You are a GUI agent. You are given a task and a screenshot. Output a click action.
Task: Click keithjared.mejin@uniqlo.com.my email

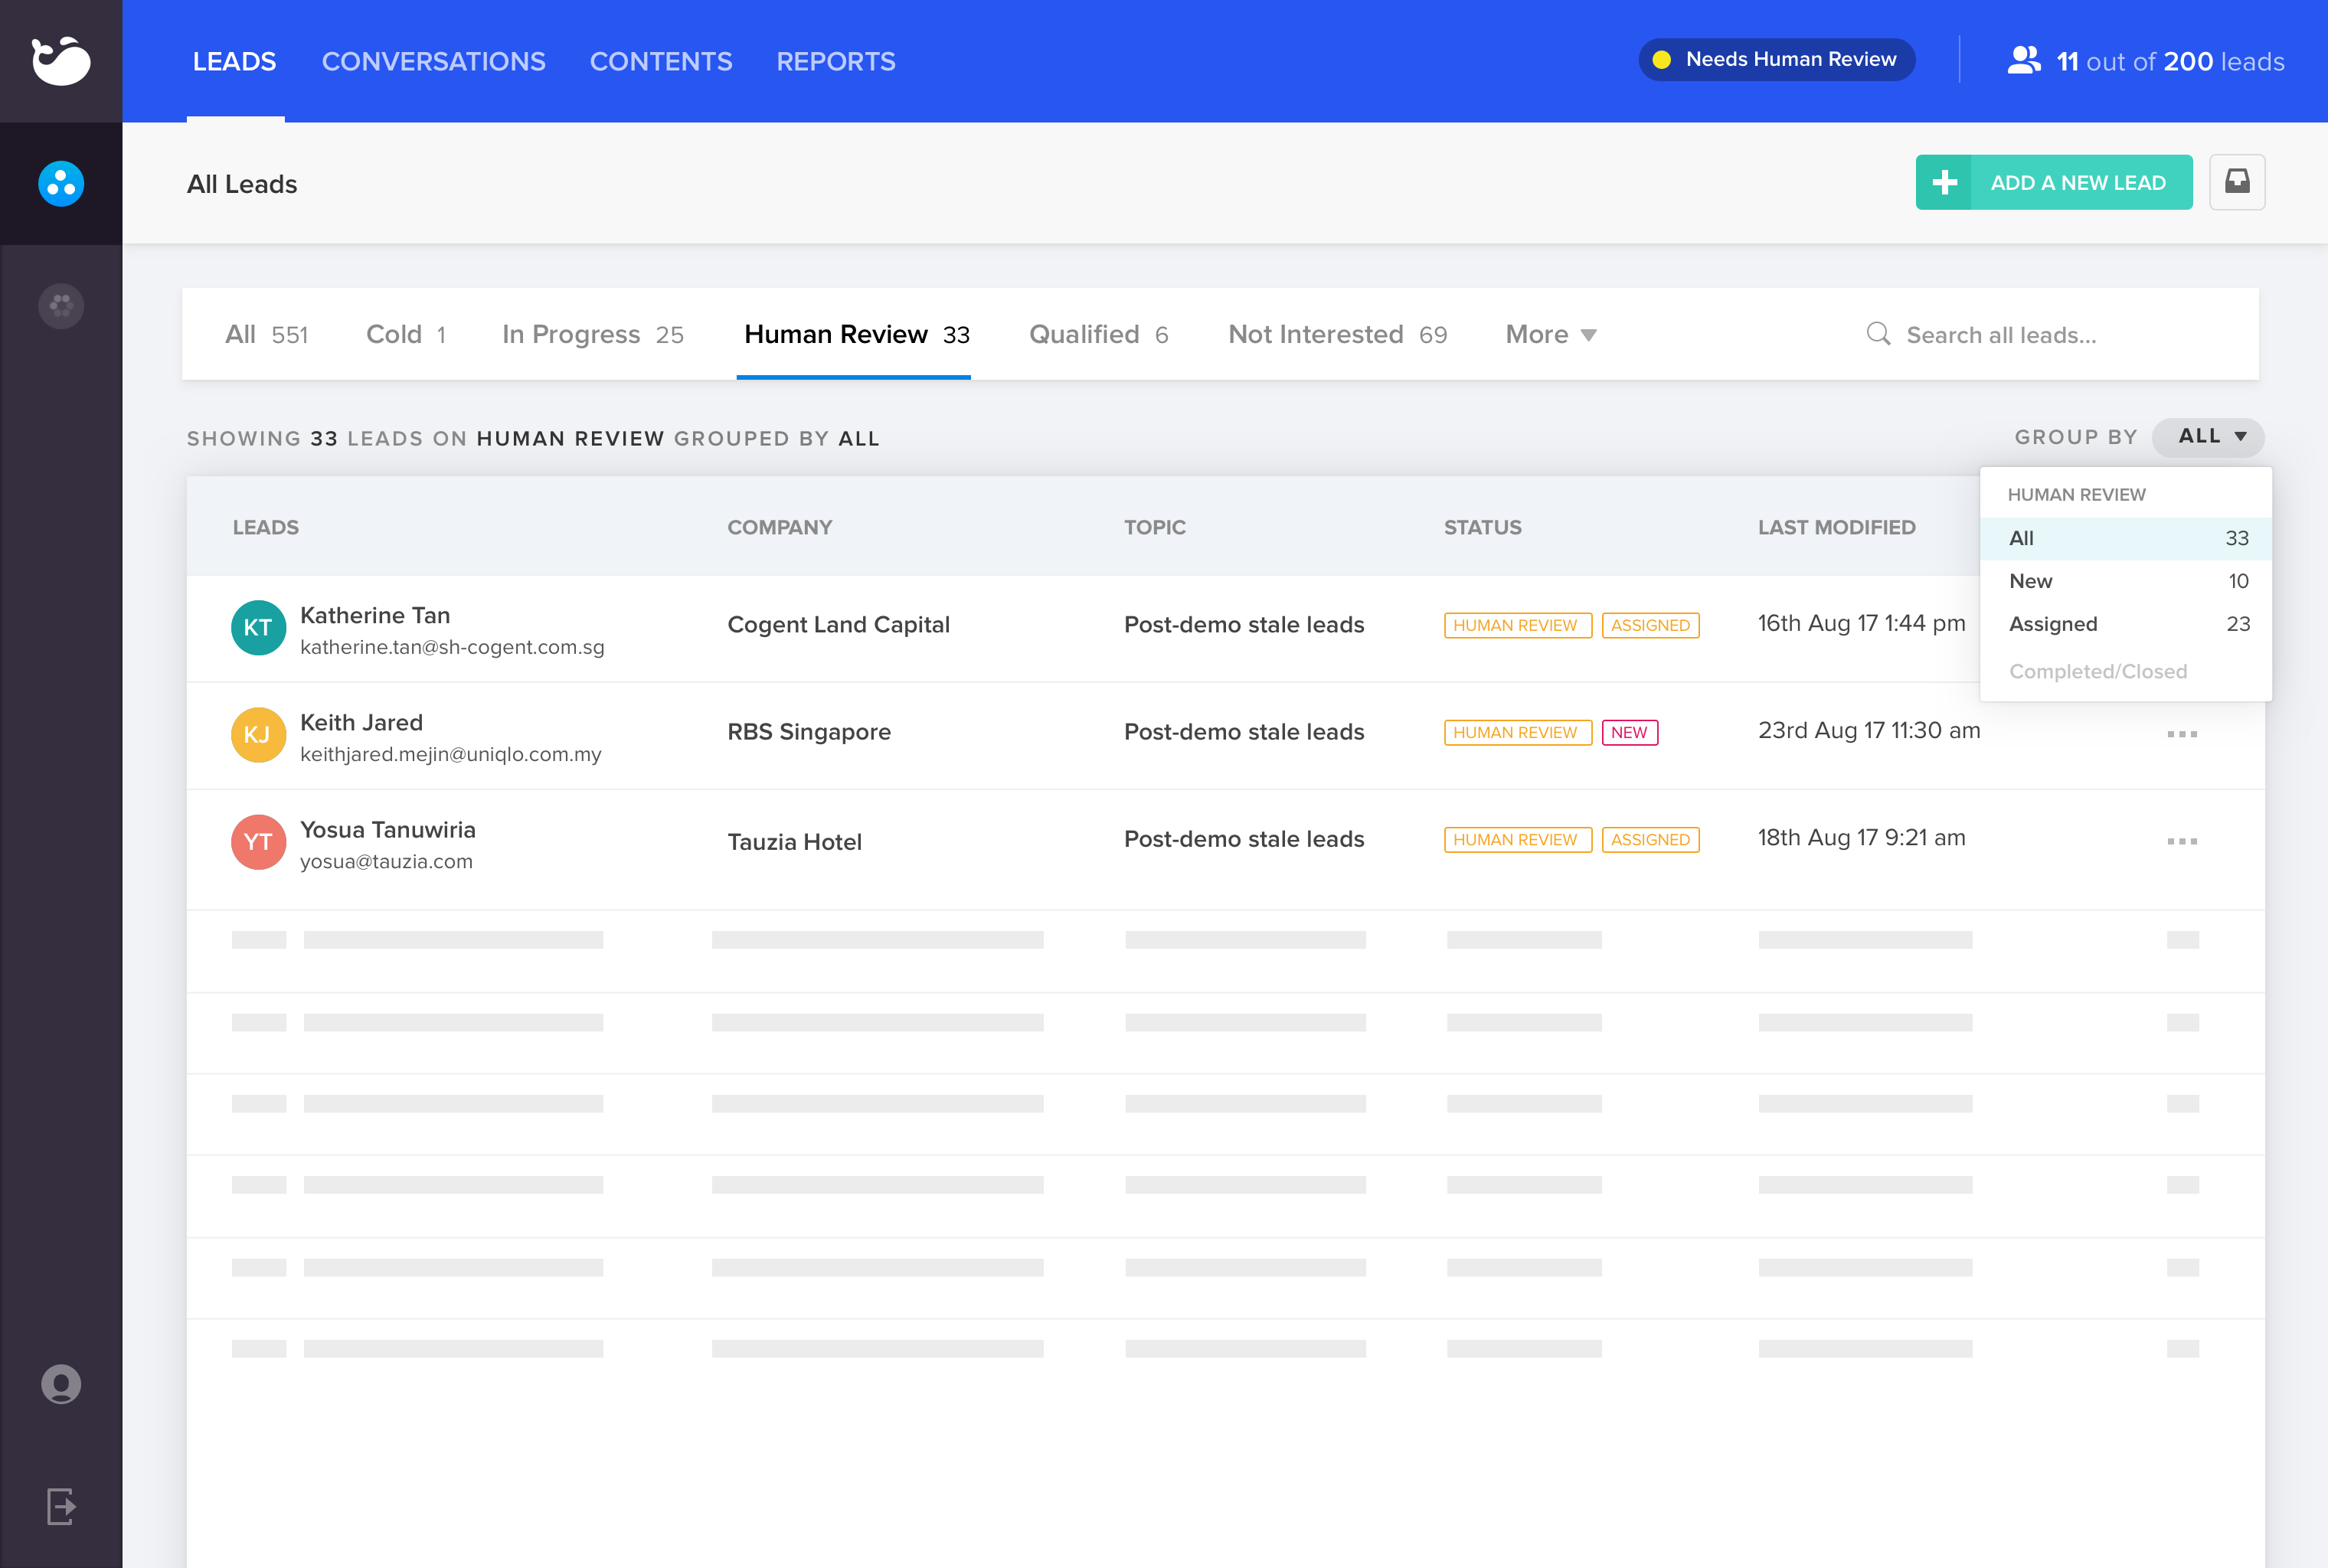(451, 754)
